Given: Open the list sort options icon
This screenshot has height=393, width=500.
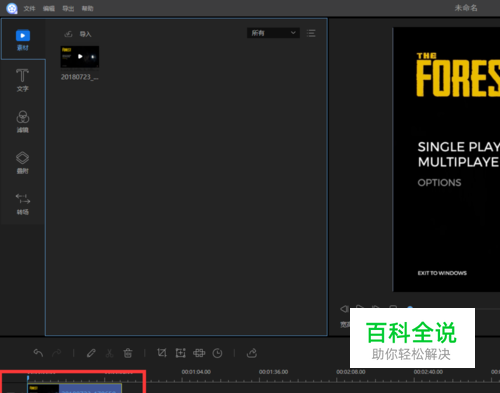Looking at the screenshot, I should [x=311, y=33].
